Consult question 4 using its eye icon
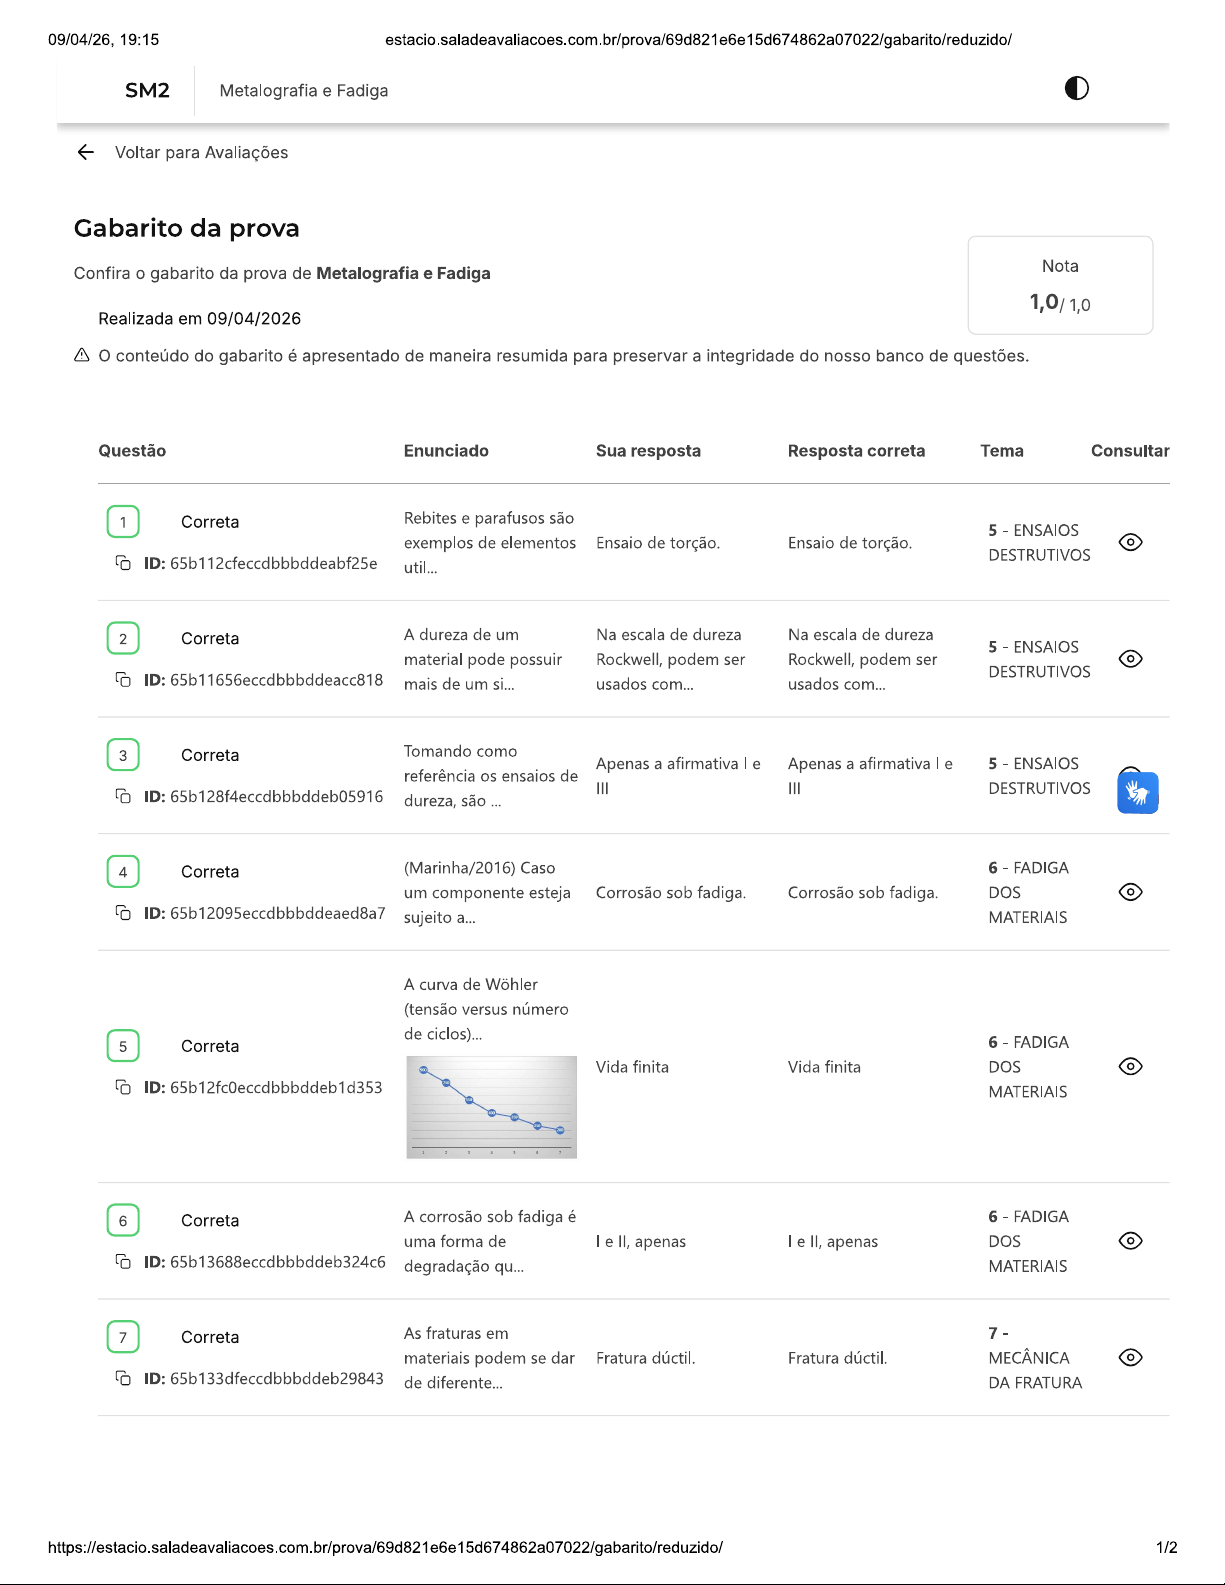Viewport: 1225px width, 1585px height. click(x=1130, y=892)
